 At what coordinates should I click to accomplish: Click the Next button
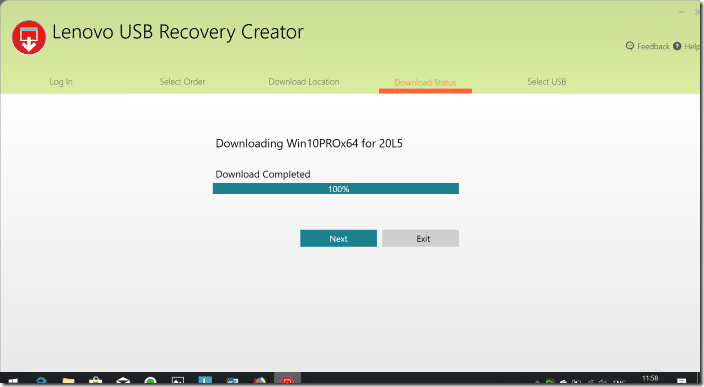[x=339, y=238]
